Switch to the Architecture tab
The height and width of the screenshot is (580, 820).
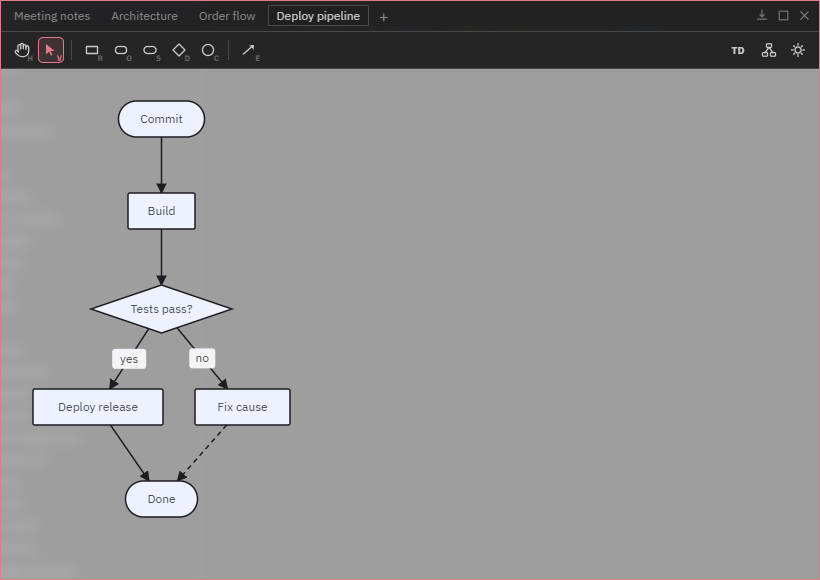coord(144,16)
